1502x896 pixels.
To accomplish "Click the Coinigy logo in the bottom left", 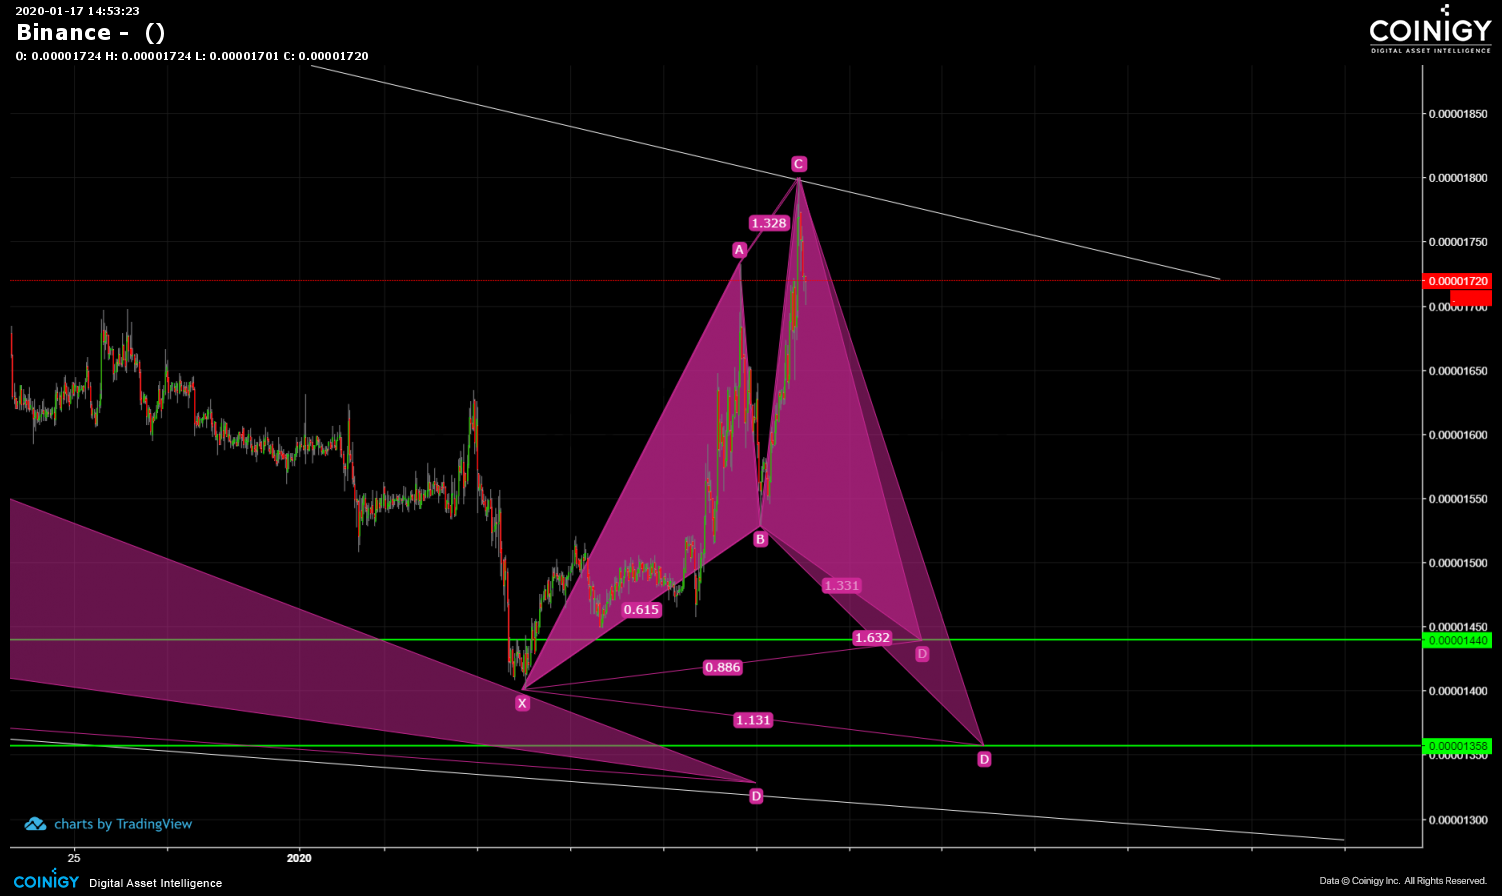I will [x=46, y=881].
